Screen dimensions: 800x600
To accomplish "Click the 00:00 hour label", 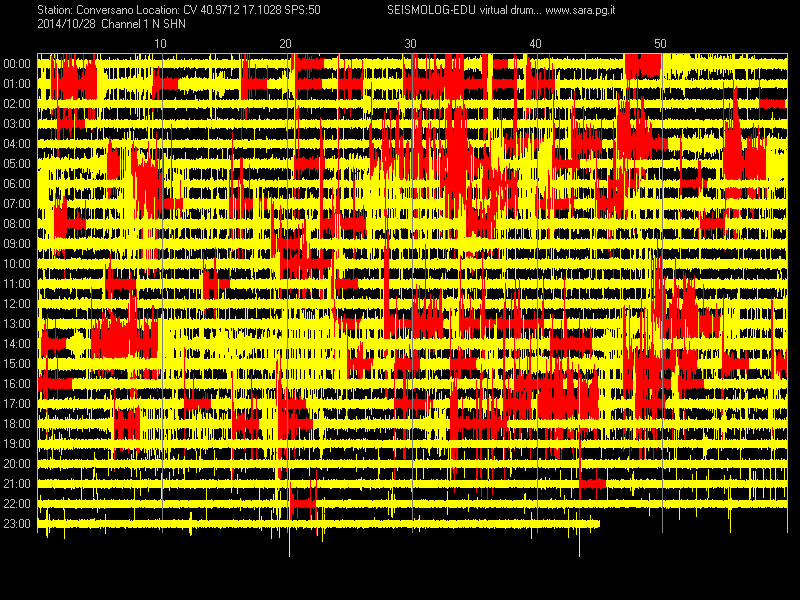I will click(x=17, y=64).
